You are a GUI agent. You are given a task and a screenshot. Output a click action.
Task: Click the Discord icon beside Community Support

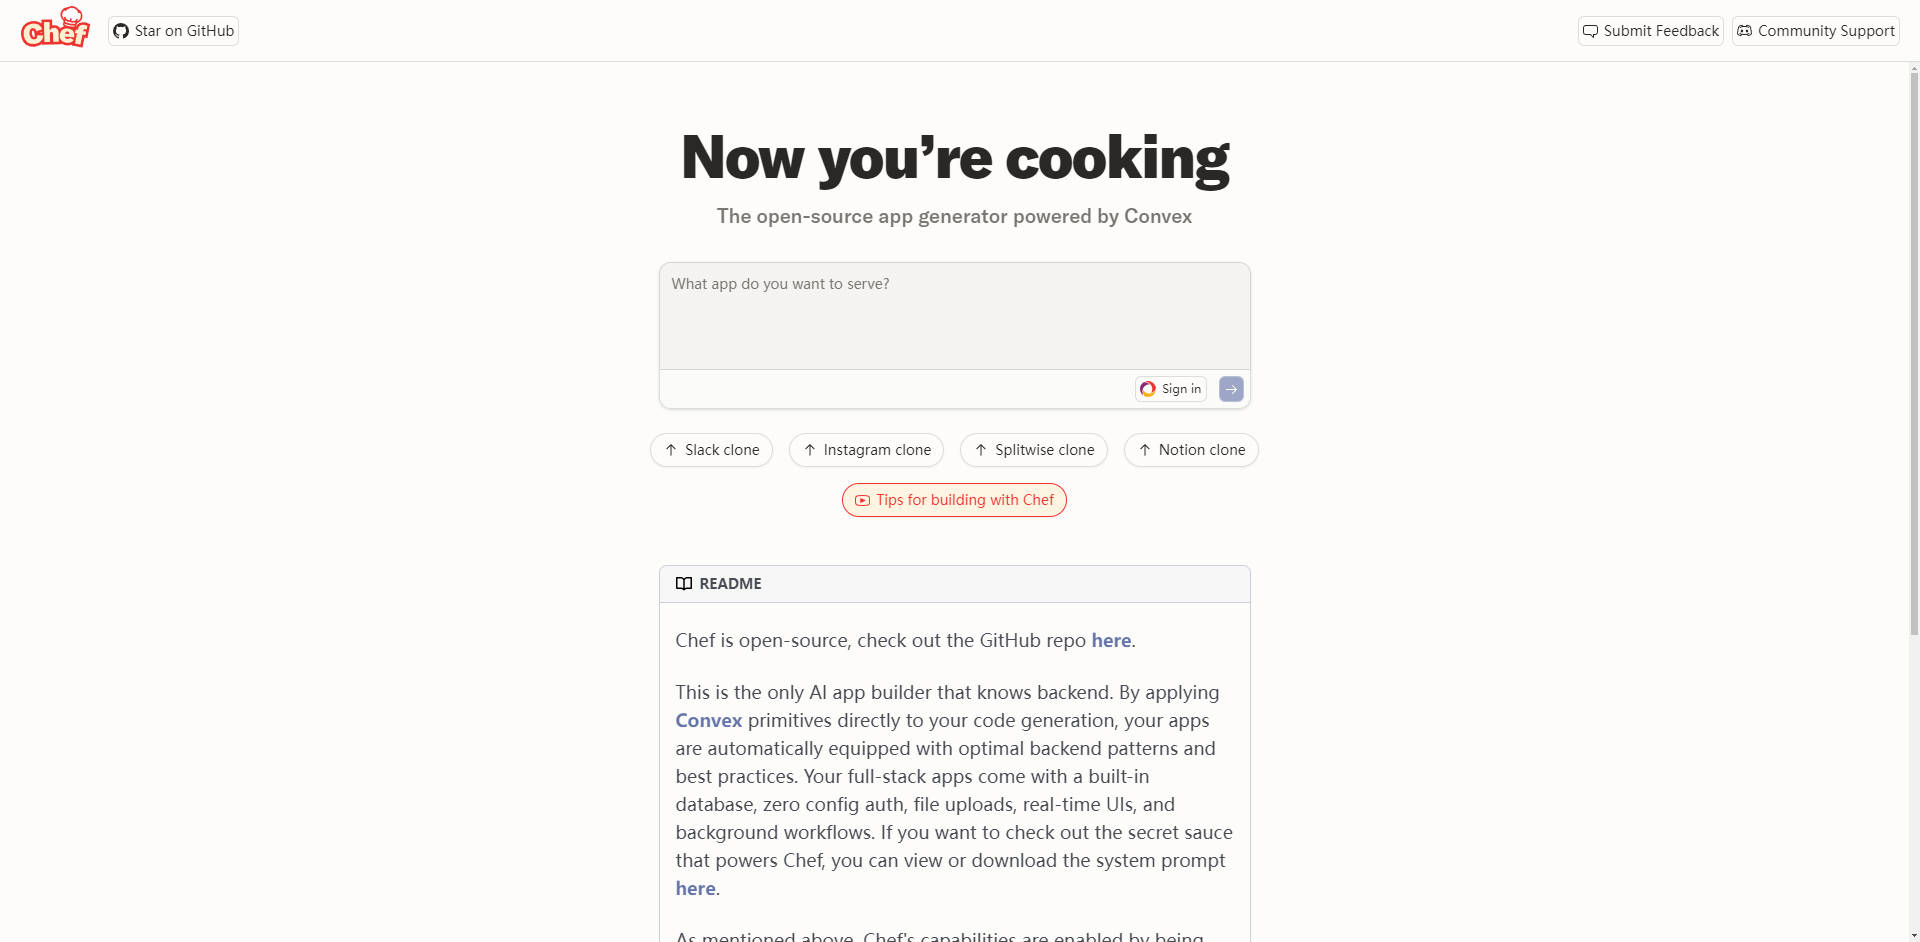[x=1744, y=31]
